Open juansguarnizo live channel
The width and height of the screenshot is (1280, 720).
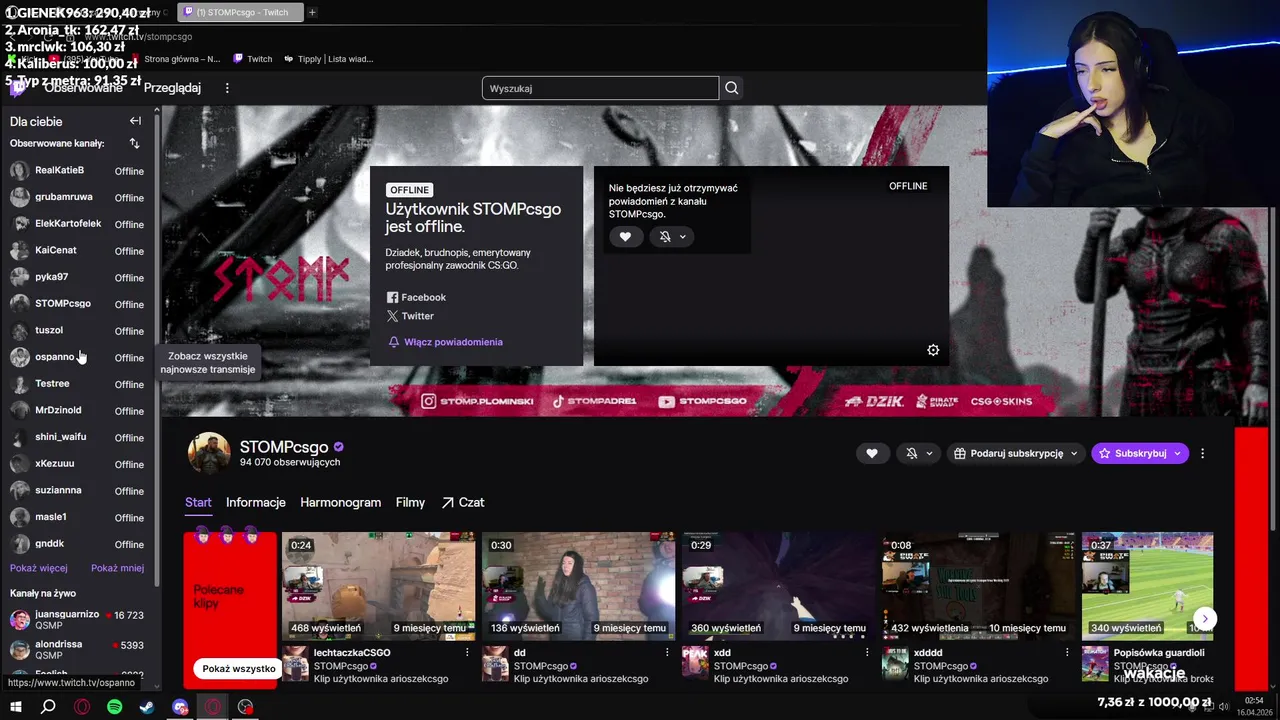click(x=78, y=619)
